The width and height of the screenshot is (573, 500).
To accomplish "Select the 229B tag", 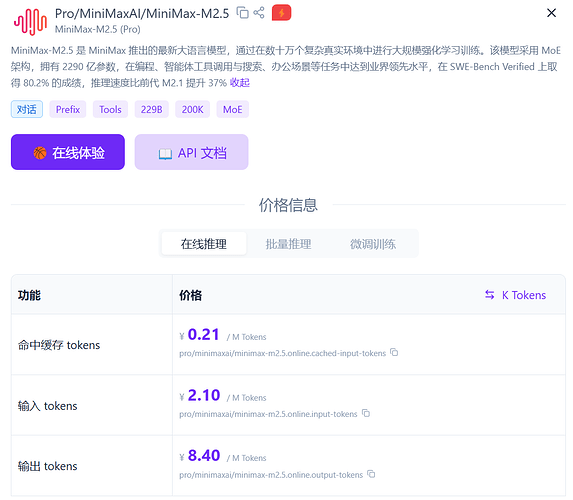I will coord(152,109).
